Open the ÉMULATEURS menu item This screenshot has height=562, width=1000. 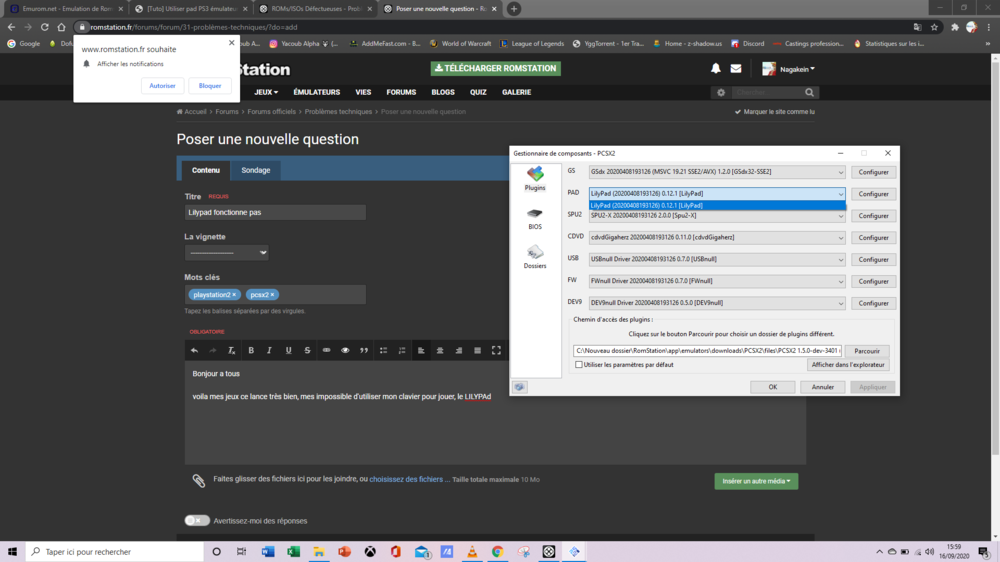click(x=316, y=92)
